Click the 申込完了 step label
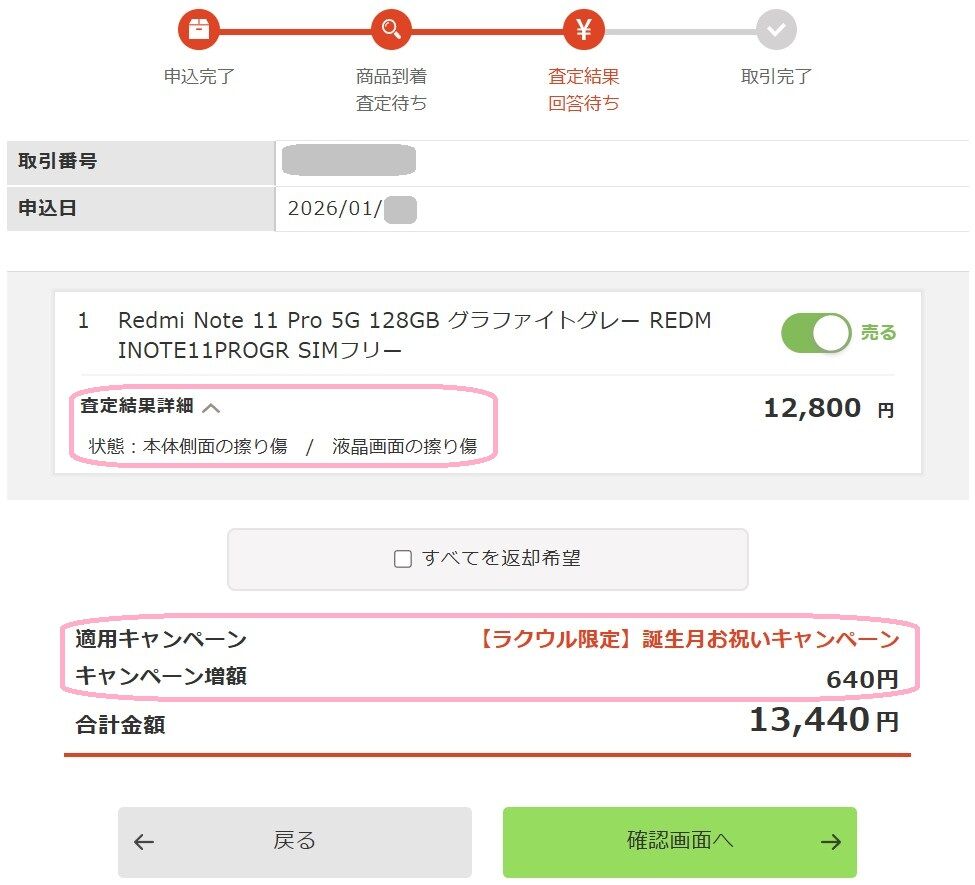The image size is (975, 885). (199, 77)
